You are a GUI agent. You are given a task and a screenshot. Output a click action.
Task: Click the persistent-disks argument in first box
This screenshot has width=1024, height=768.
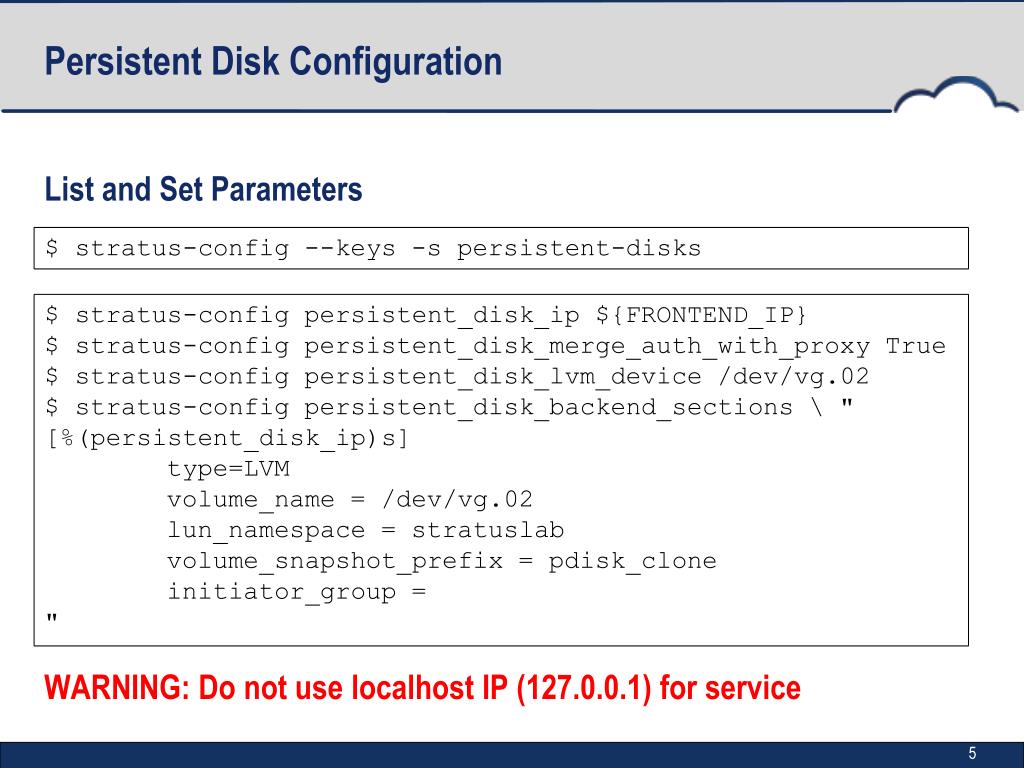(x=579, y=248)
